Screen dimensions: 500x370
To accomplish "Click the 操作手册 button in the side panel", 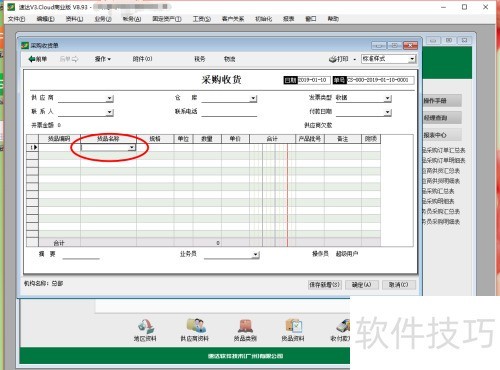I will pyautogui.click(x=442, y=101).
